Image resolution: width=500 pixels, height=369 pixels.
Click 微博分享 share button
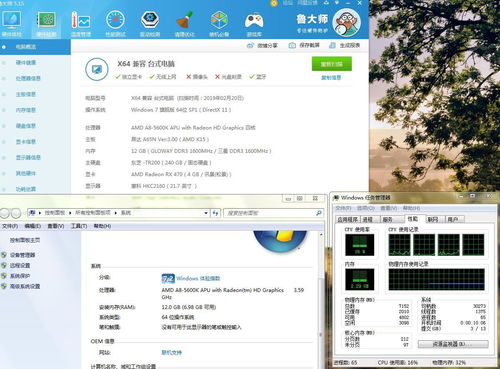pyautogui.click(x=262, y=46)
